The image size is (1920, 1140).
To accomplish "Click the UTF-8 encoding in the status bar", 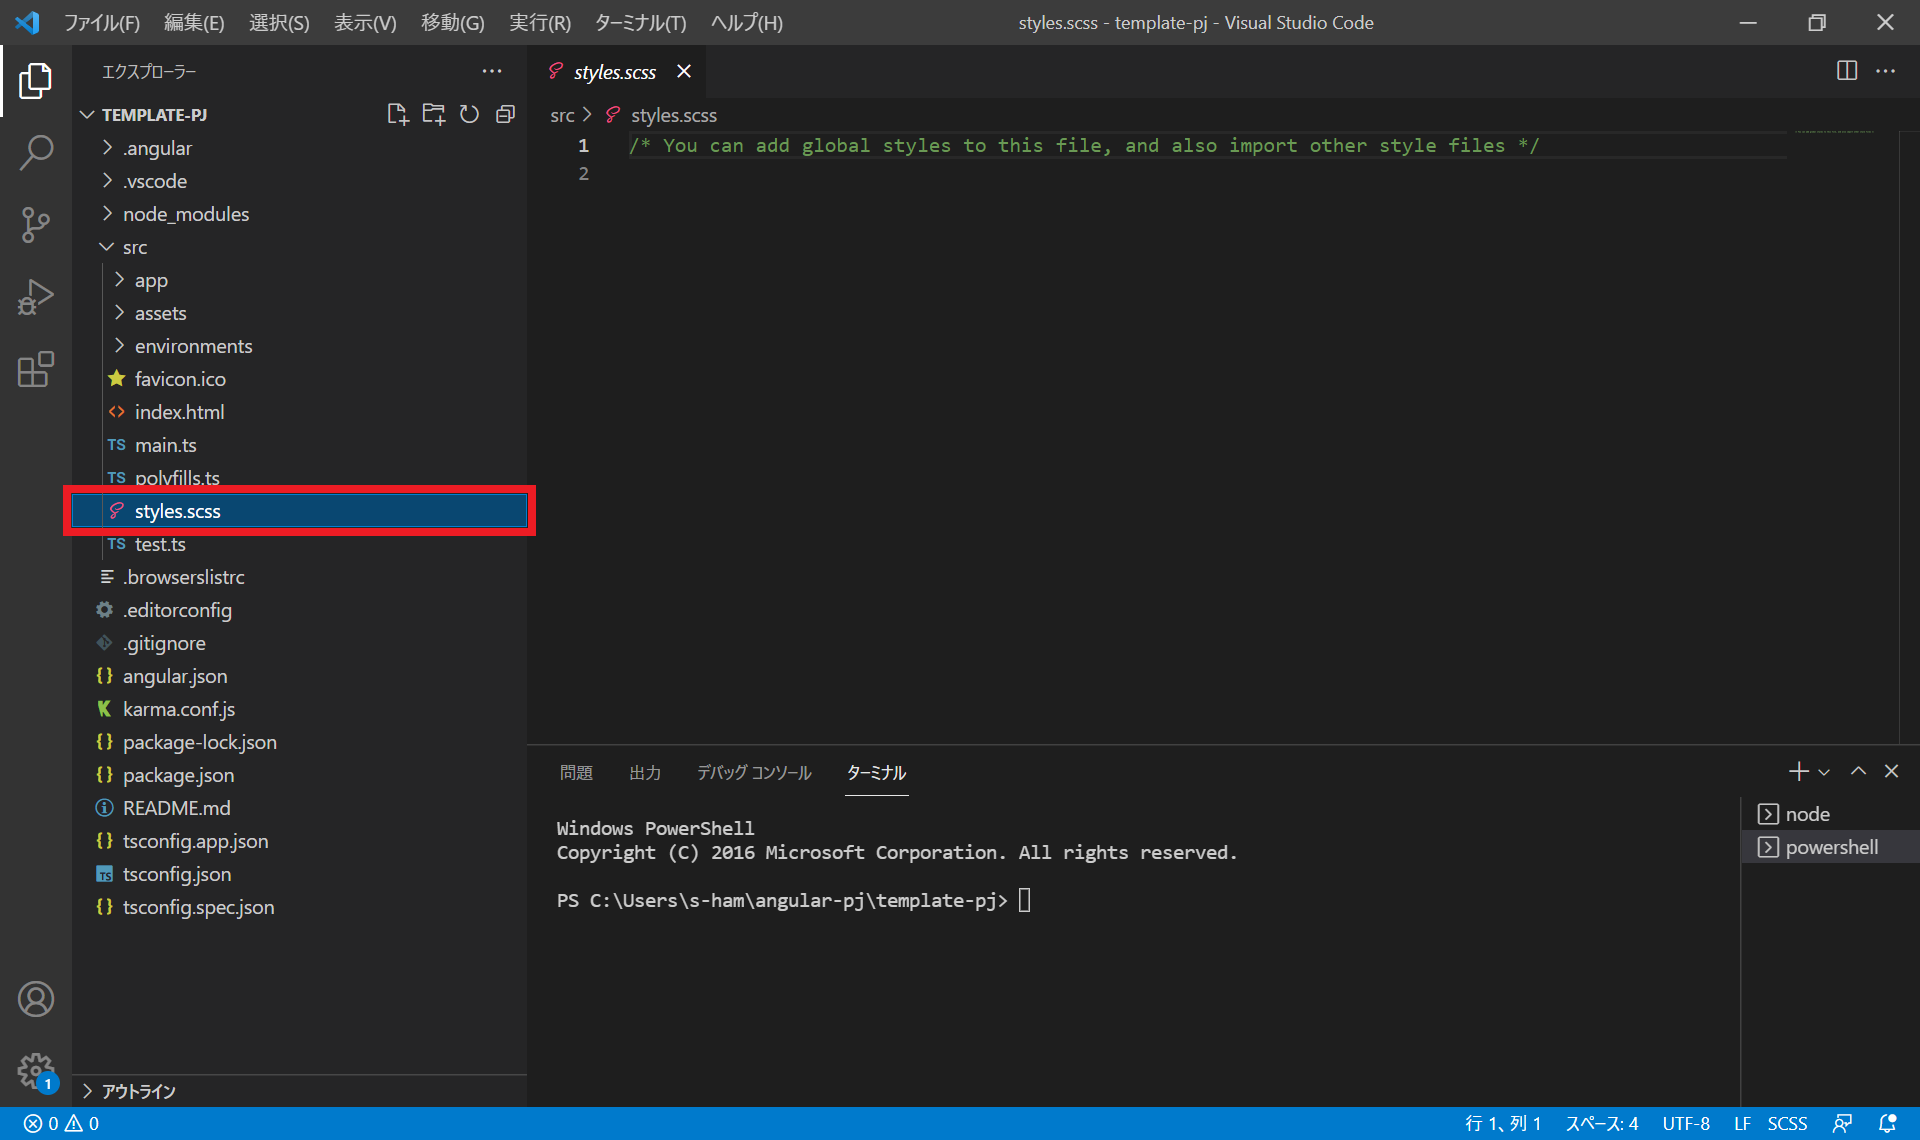I will click(1685, 1123).
